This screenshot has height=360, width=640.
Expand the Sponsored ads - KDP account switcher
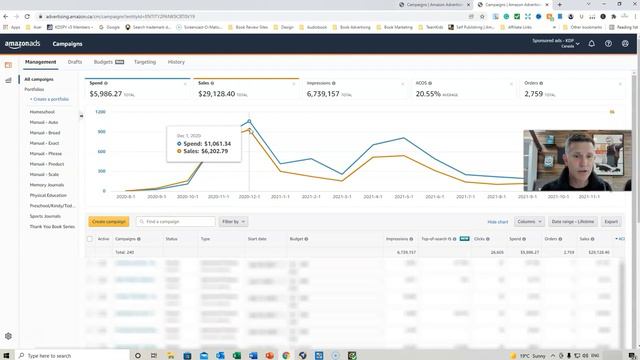click(556, 43)
